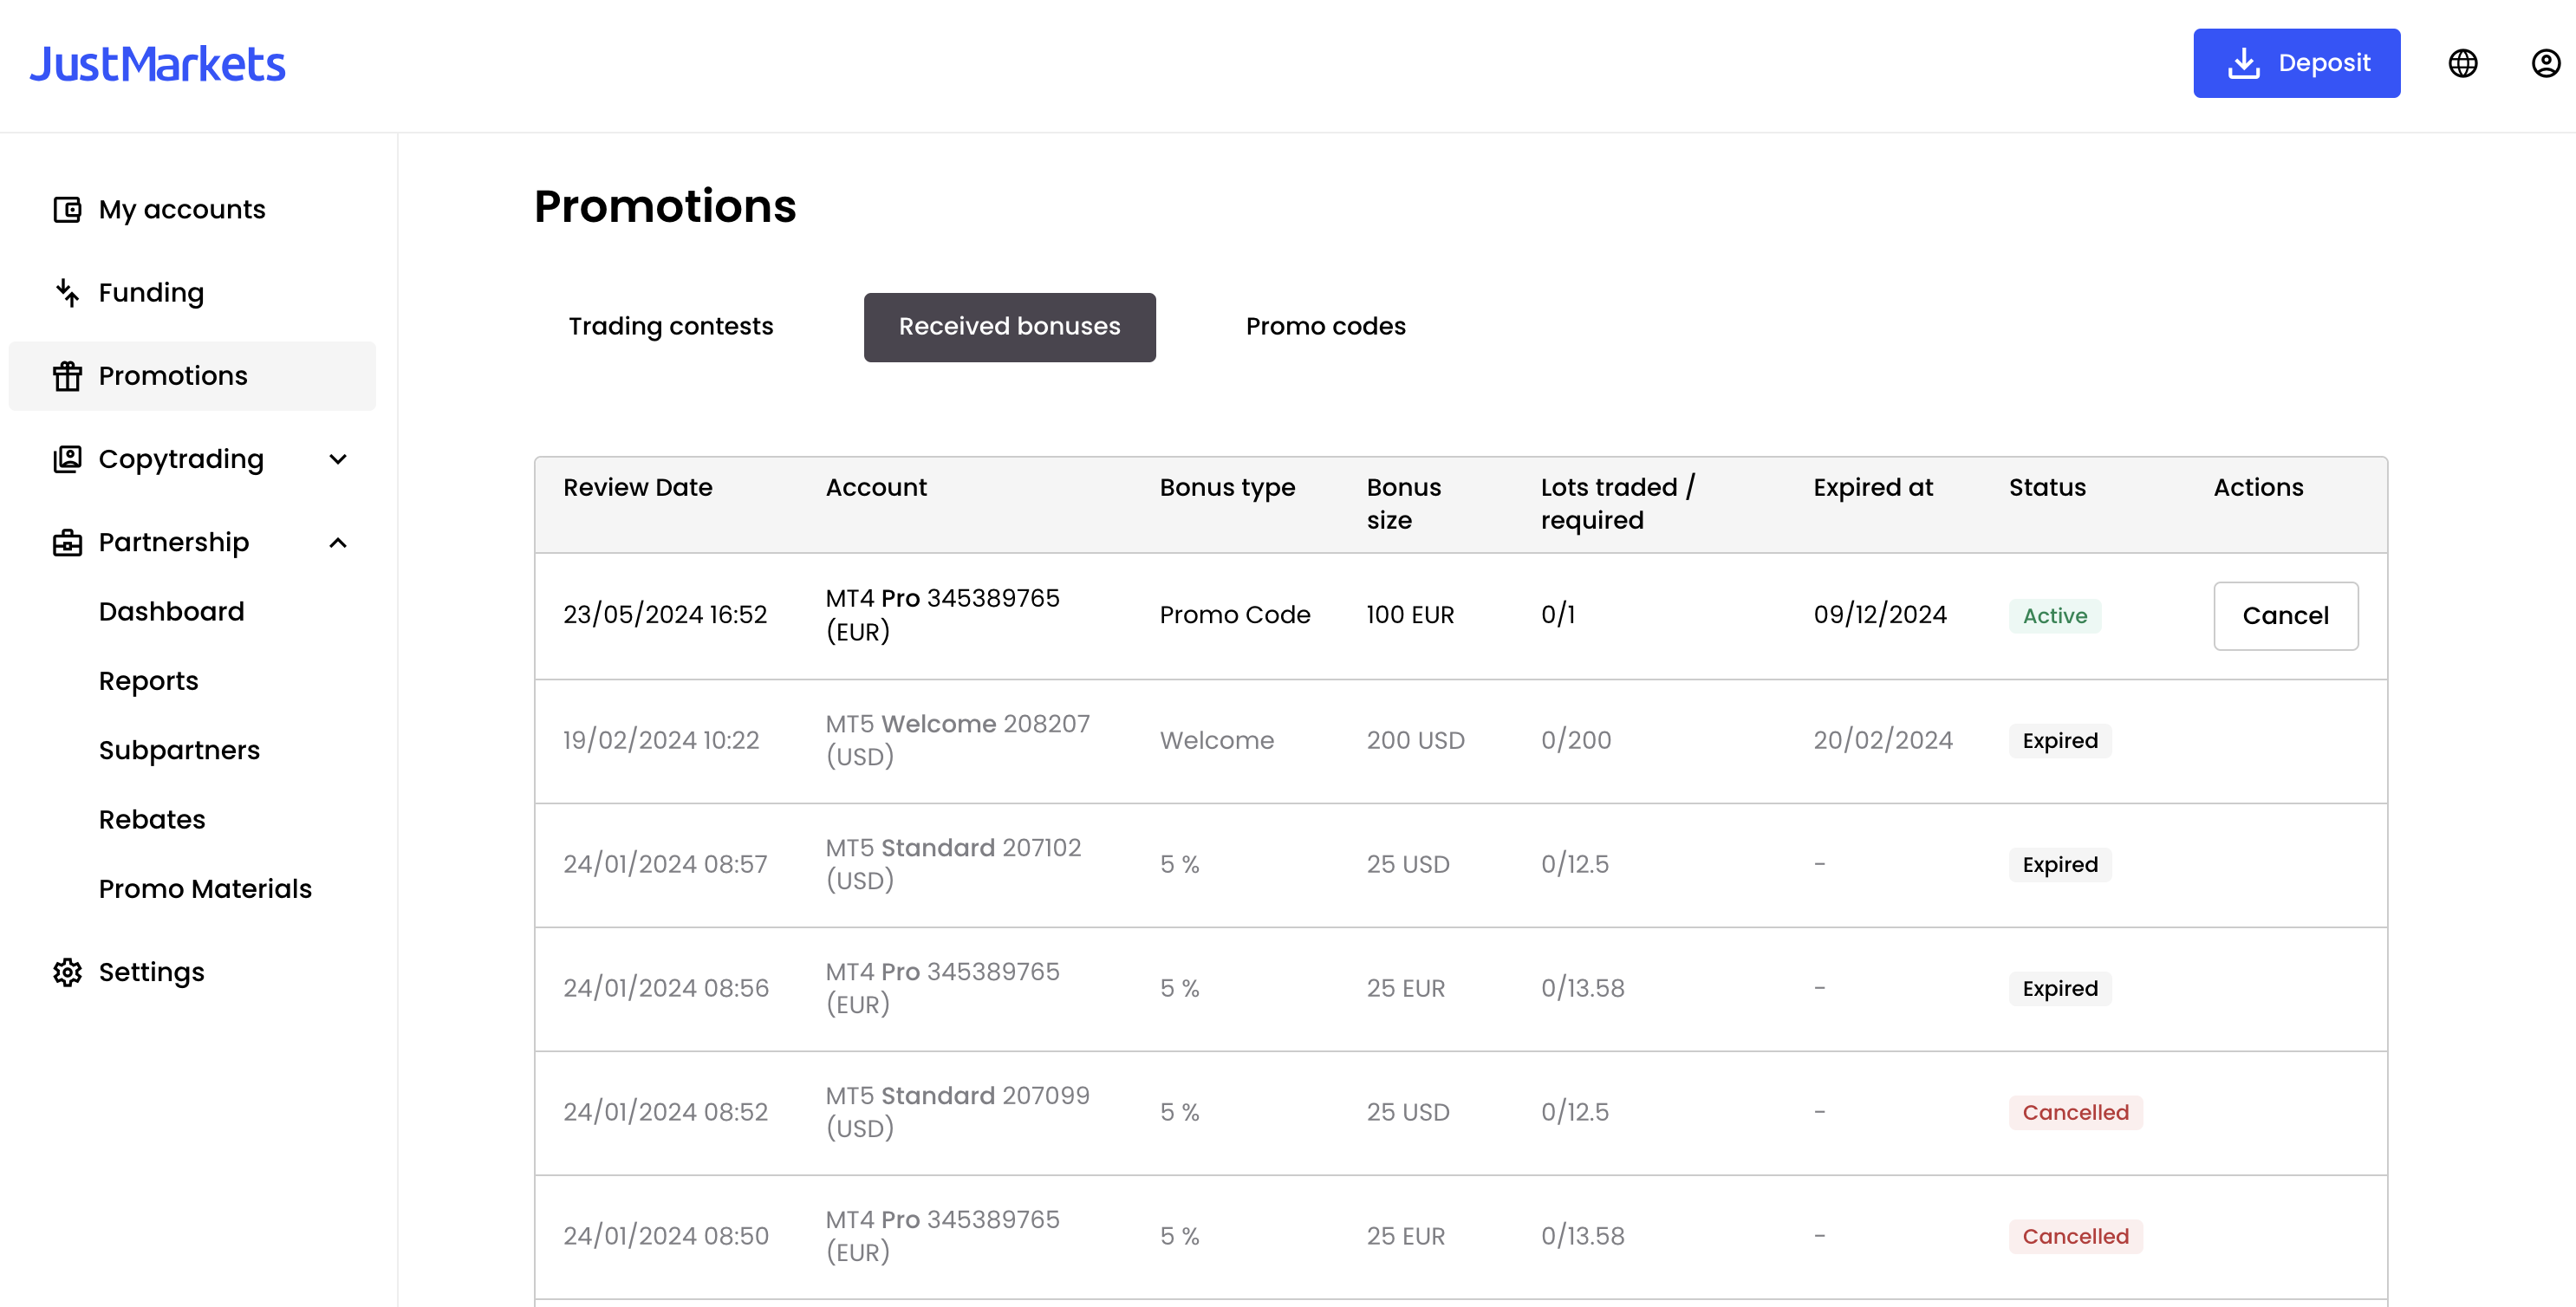
Task: Open Partnership Reports
Action: [148, 681]
